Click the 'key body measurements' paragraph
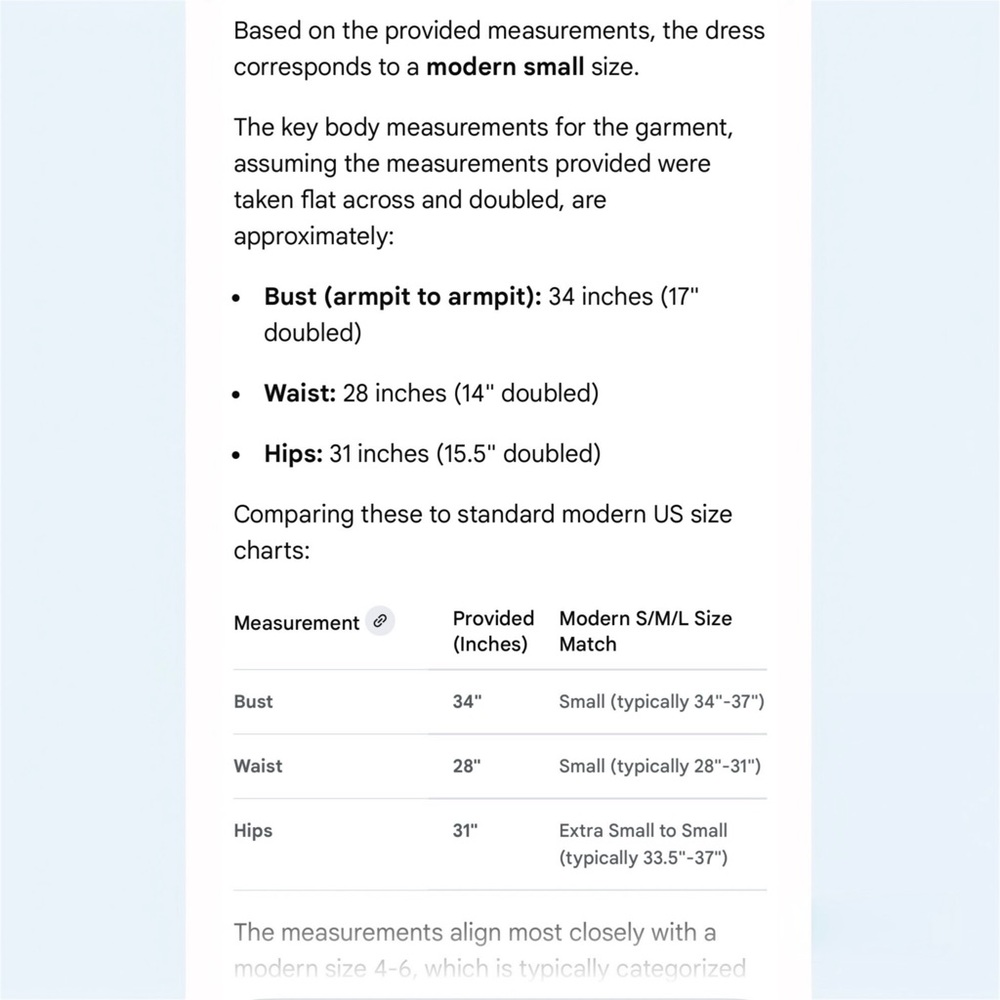This screenshot has height=1000, width=1000. tap(483, 182)
